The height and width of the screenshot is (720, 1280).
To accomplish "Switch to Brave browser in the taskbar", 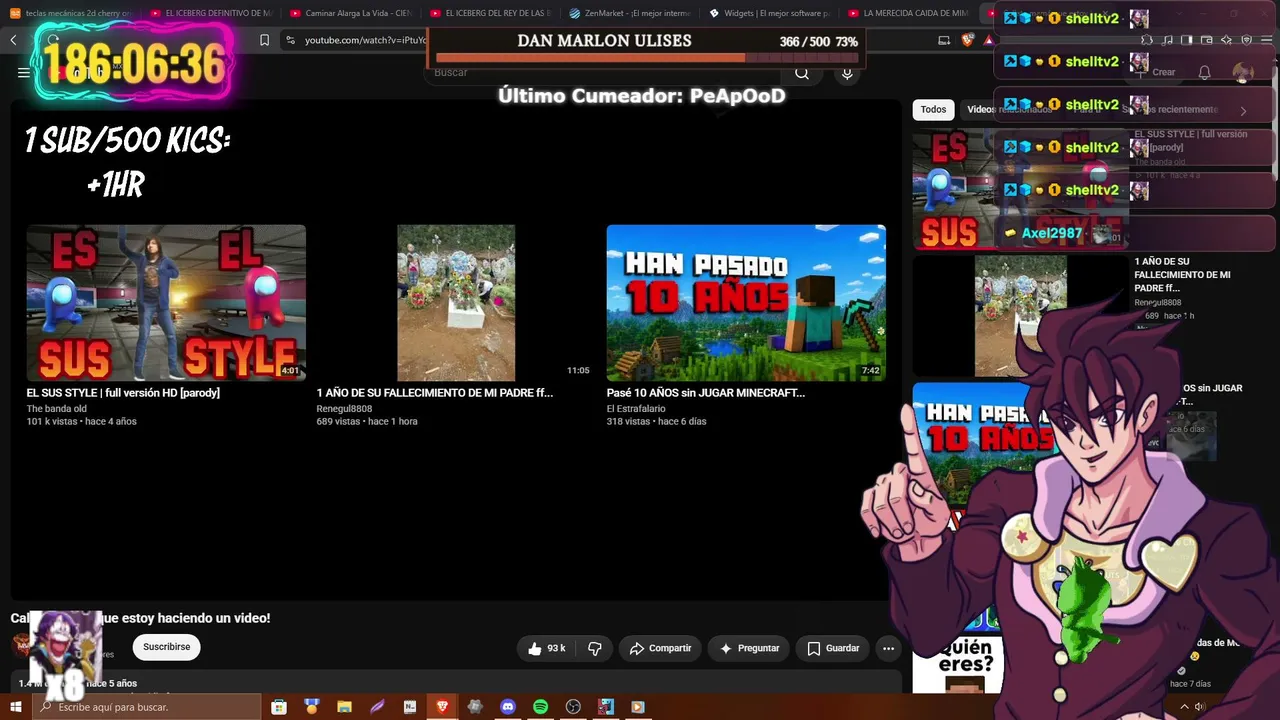I will pos(442,707).
